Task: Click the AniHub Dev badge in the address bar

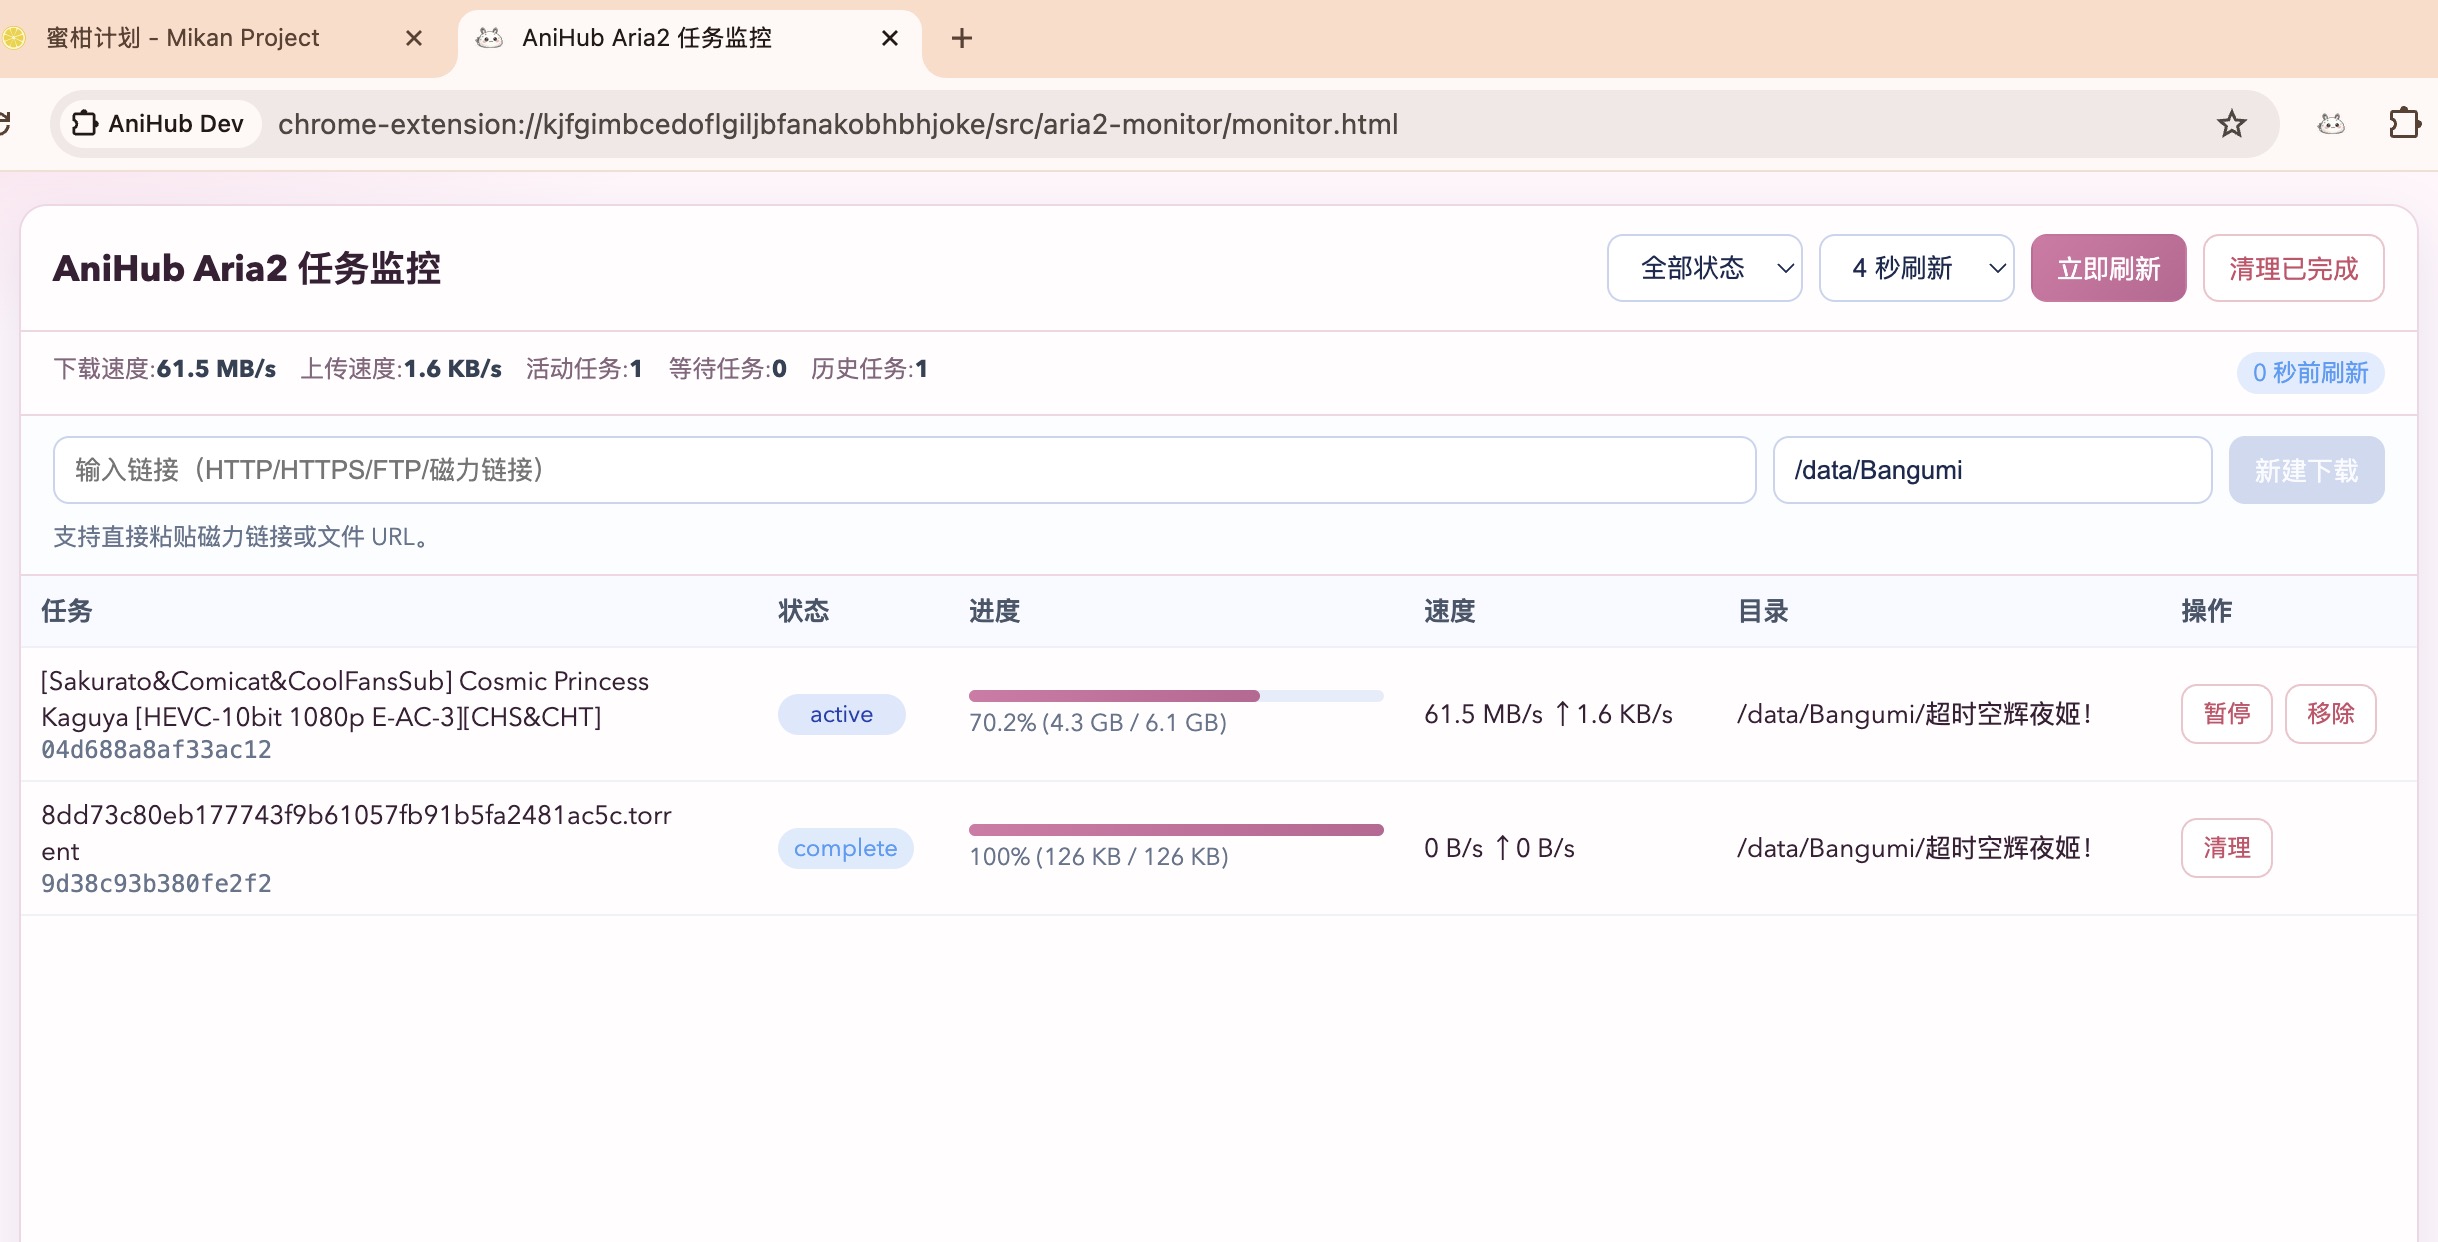Action: tap(158, 123)
